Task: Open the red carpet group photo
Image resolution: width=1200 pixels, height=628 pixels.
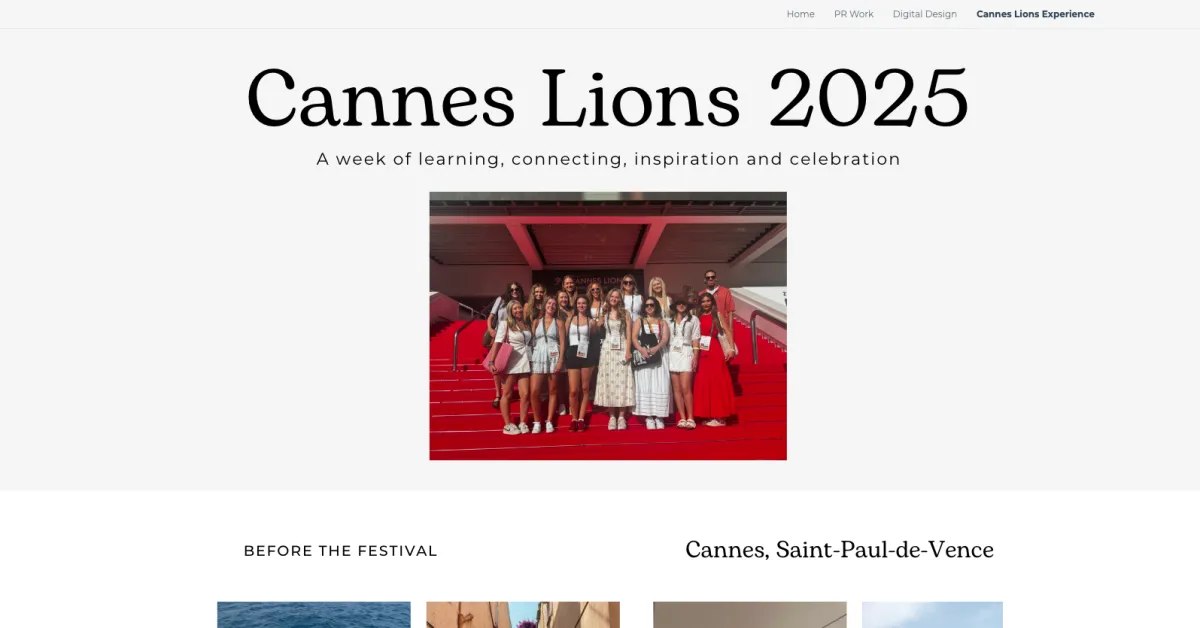Action: (608, 326)
